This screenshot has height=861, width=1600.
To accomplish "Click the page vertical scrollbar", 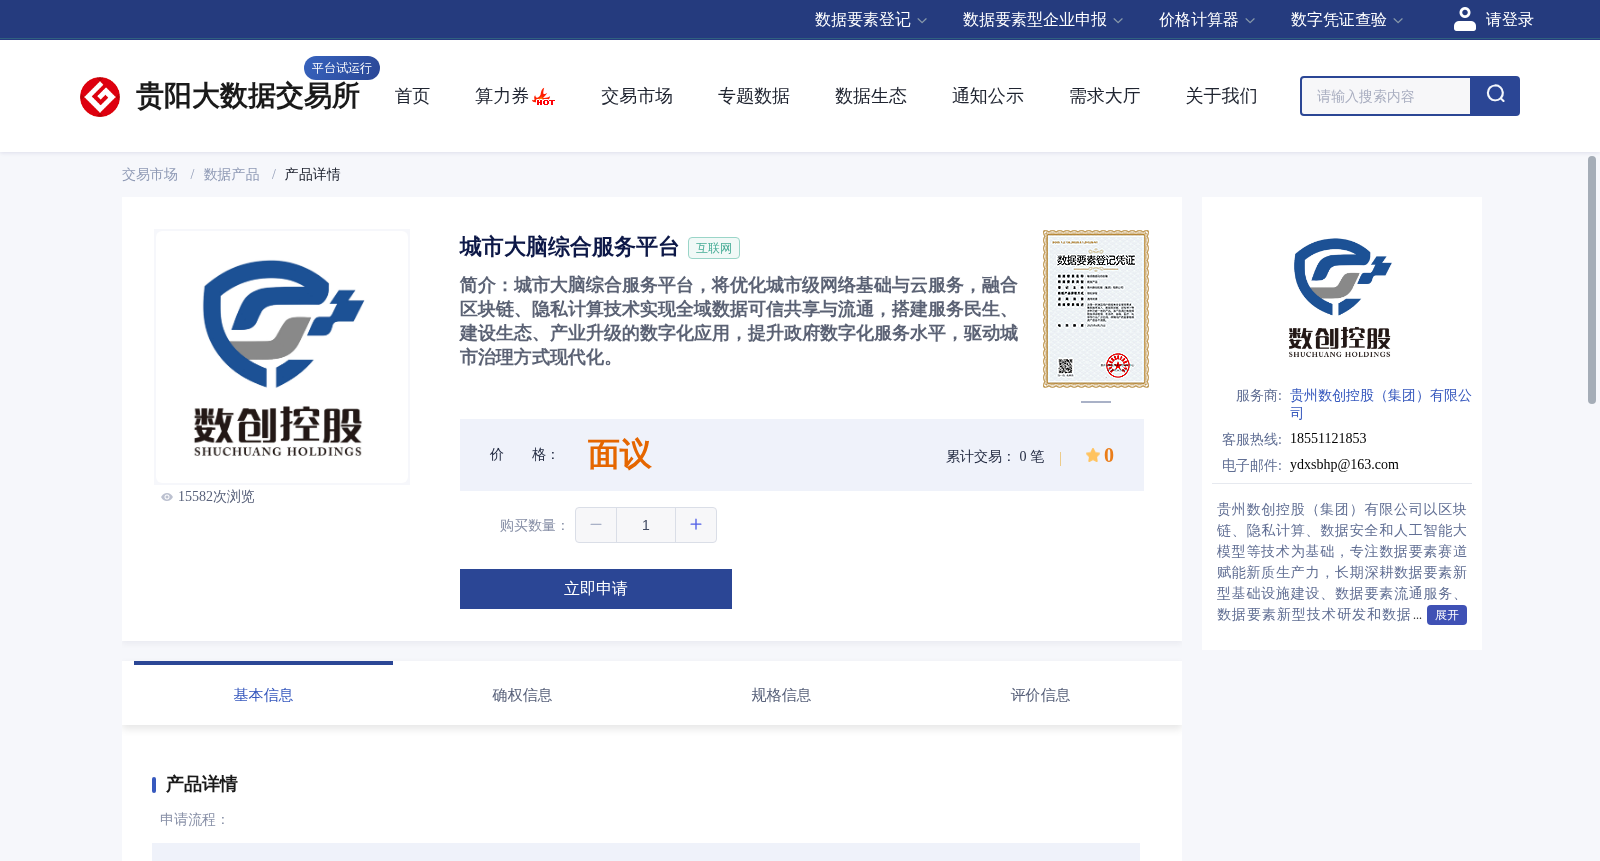I will [x=1592, y=280].
